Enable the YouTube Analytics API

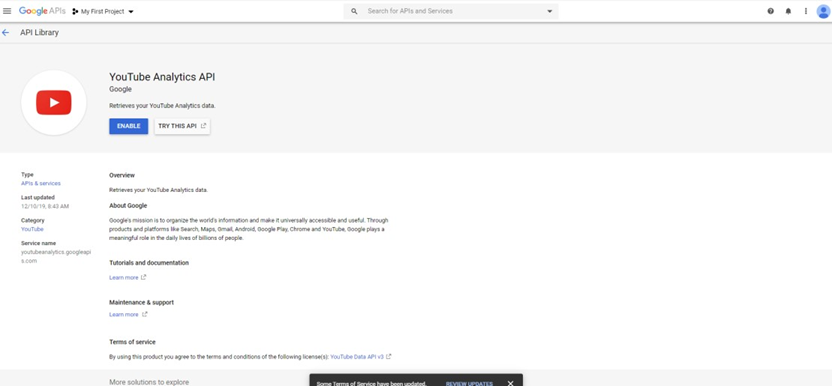pos(128,126)
